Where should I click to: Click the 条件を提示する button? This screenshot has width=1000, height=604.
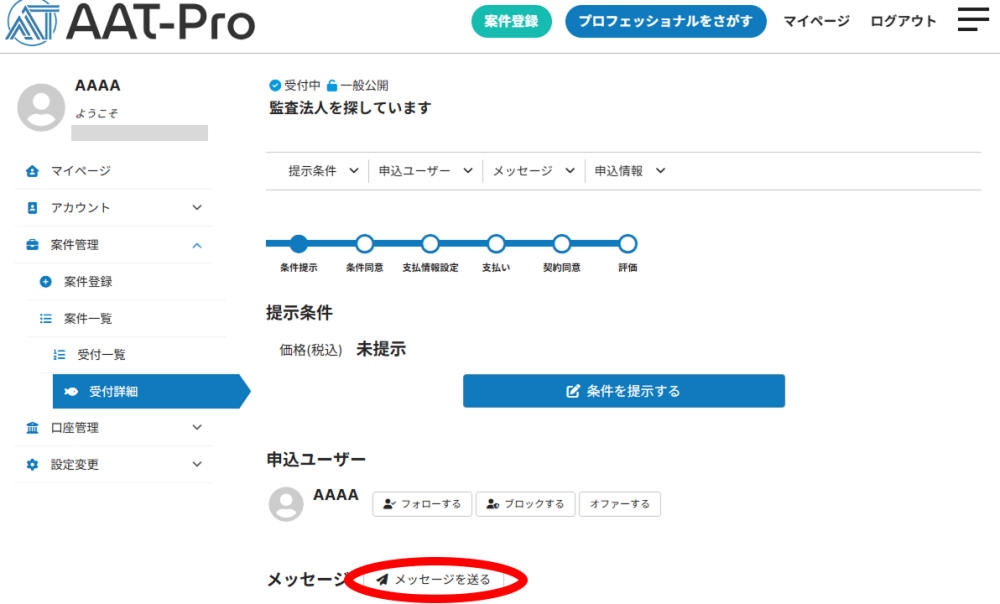click(x=623, y=391)
